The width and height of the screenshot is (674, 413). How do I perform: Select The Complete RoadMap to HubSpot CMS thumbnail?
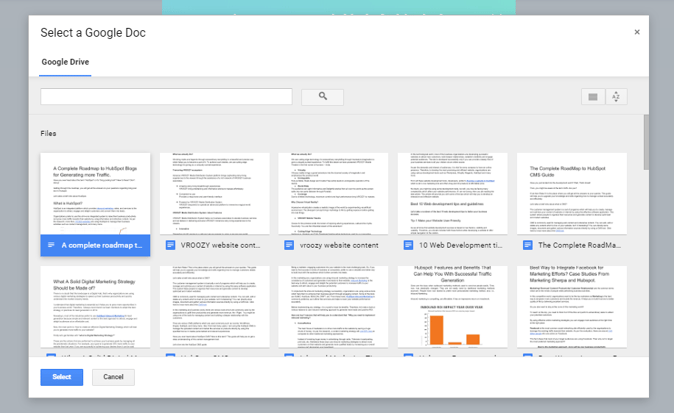572,193
